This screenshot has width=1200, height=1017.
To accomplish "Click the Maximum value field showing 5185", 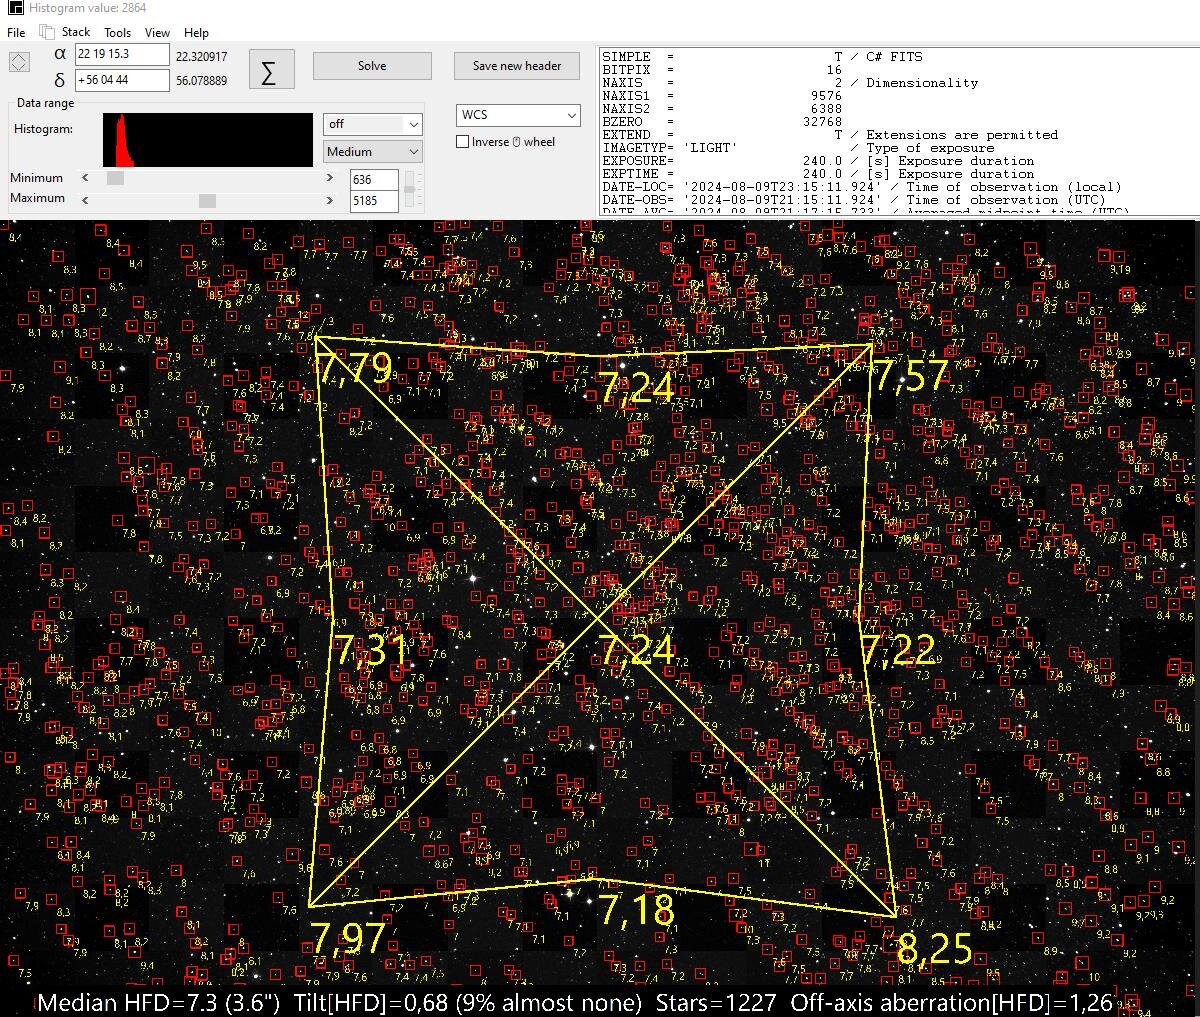I will point(374,201).
